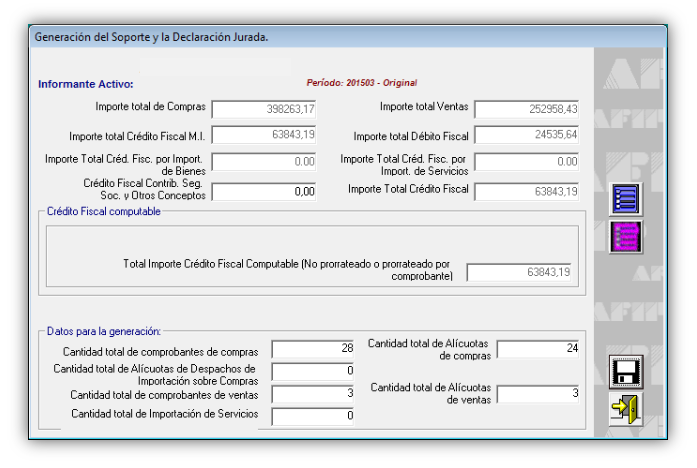Click Cantidad total de Alícuotas de ventas field
Screen dimensions: 697x468
(x=539, y=394)
